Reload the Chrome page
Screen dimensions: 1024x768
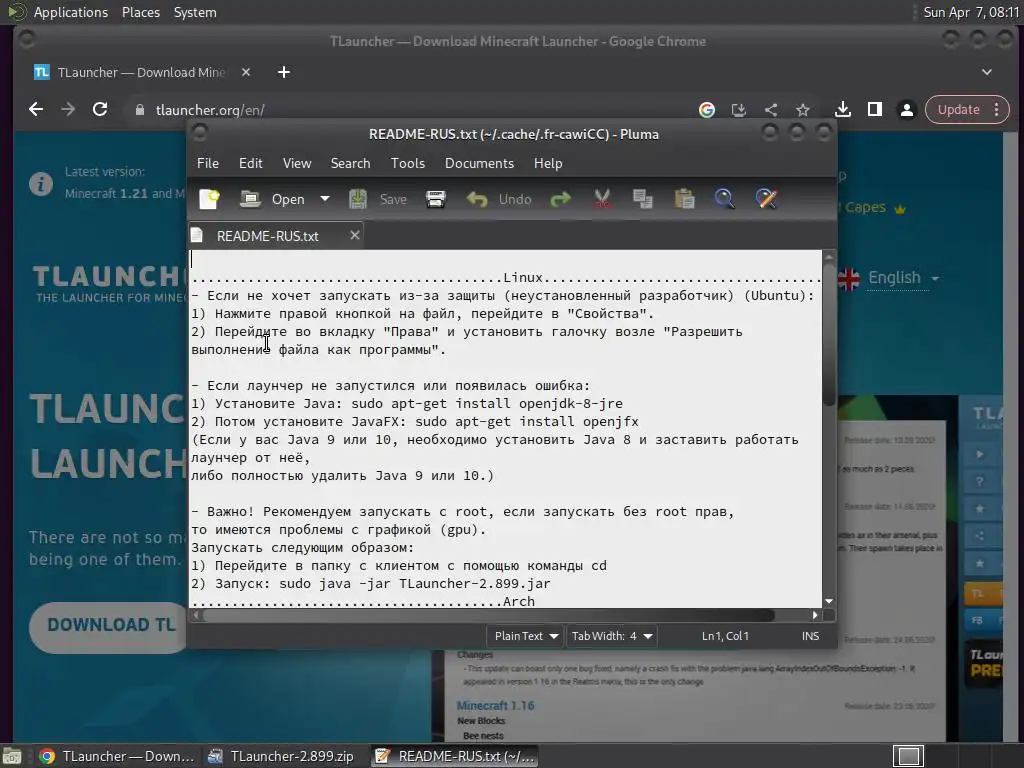100,110
